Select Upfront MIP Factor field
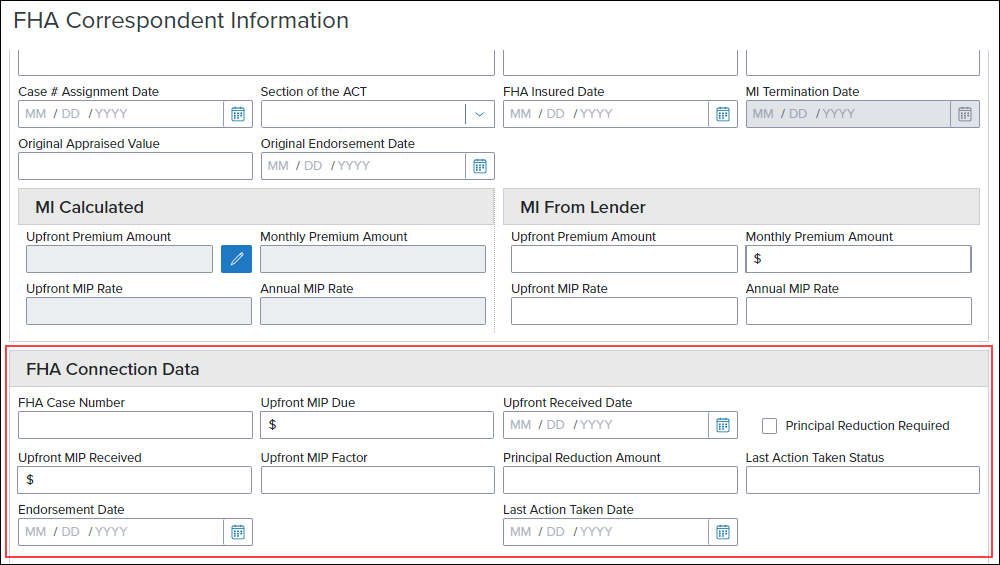 tap(378, 480)
